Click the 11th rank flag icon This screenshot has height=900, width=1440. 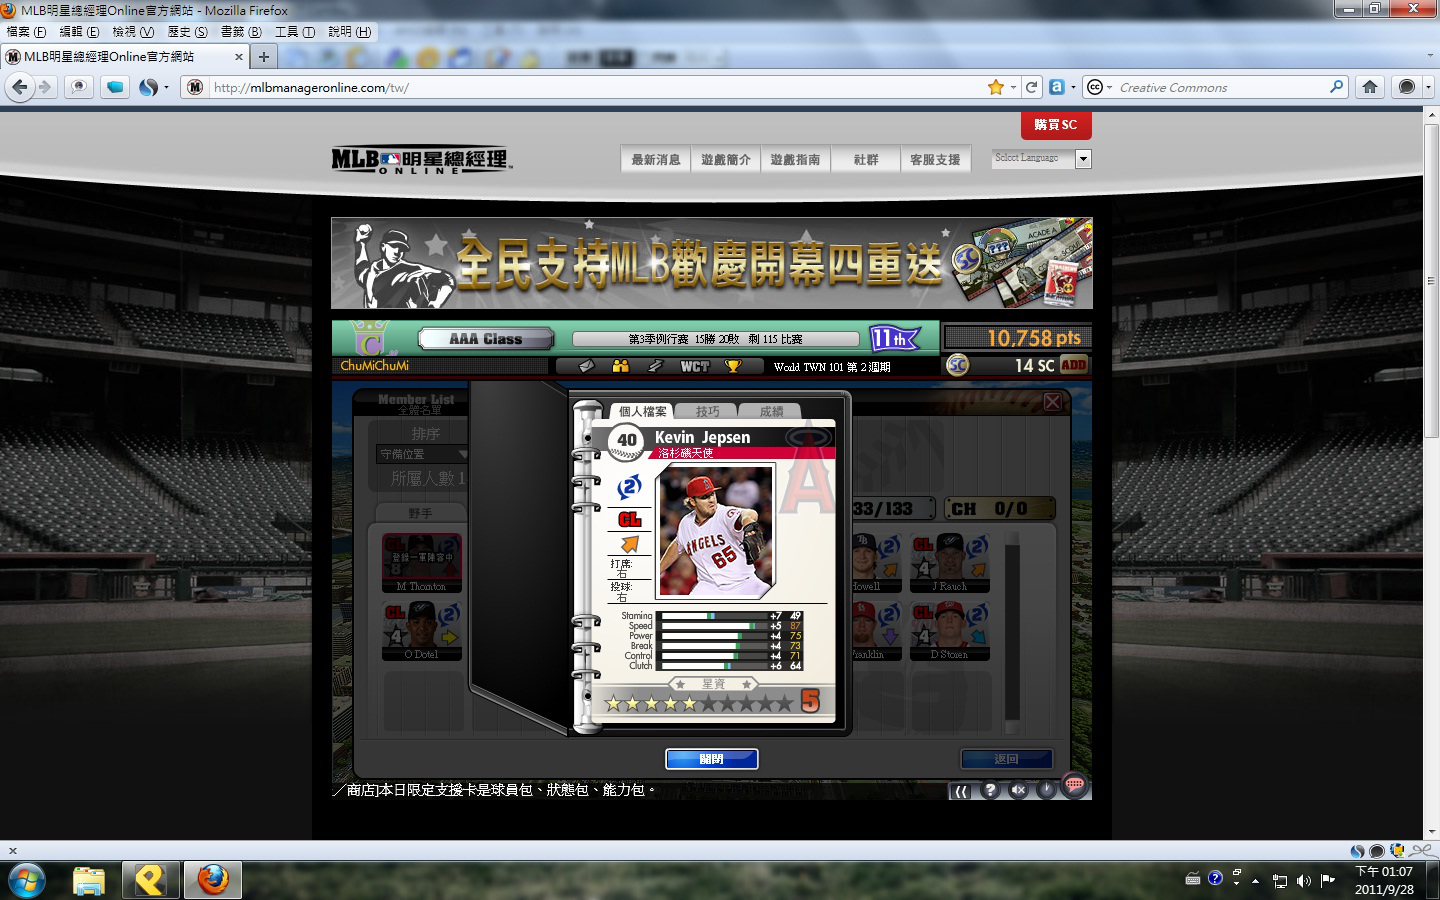pos(894,339)
